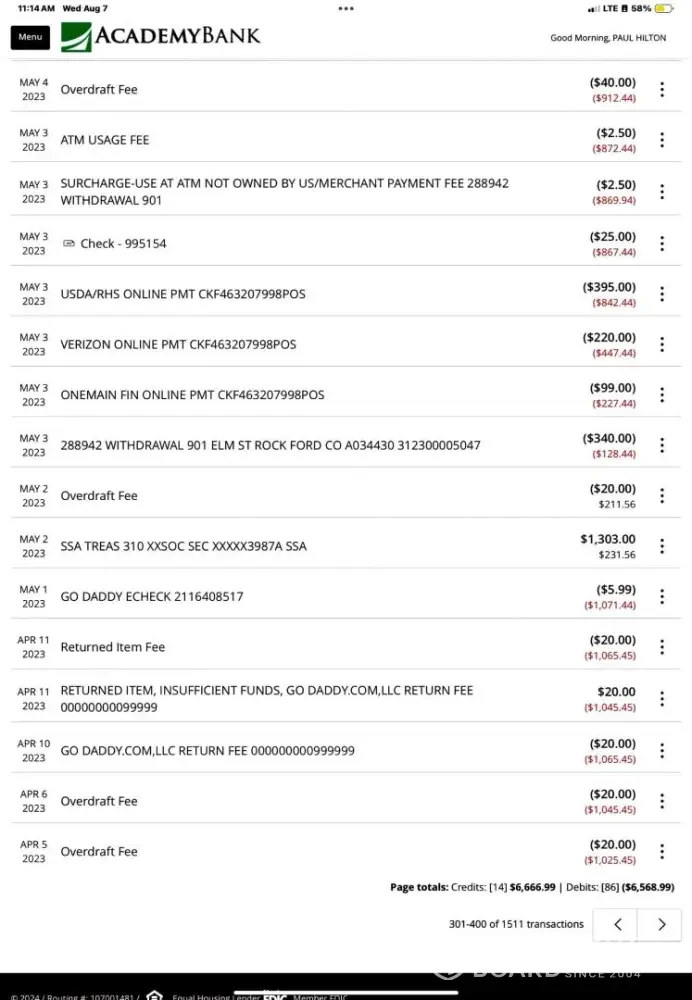Go to the previous page of transactions
The image size is (692, 1000).
tap(618, 924)
